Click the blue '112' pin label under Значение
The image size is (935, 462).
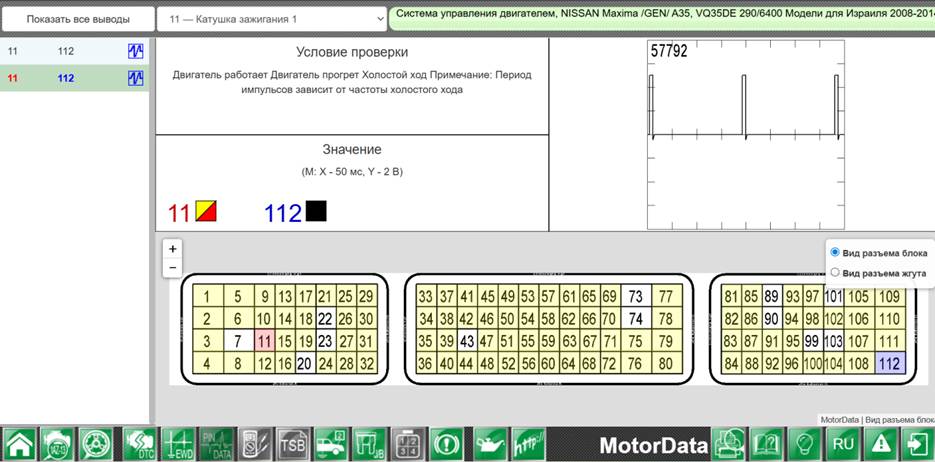click(283, 213)
